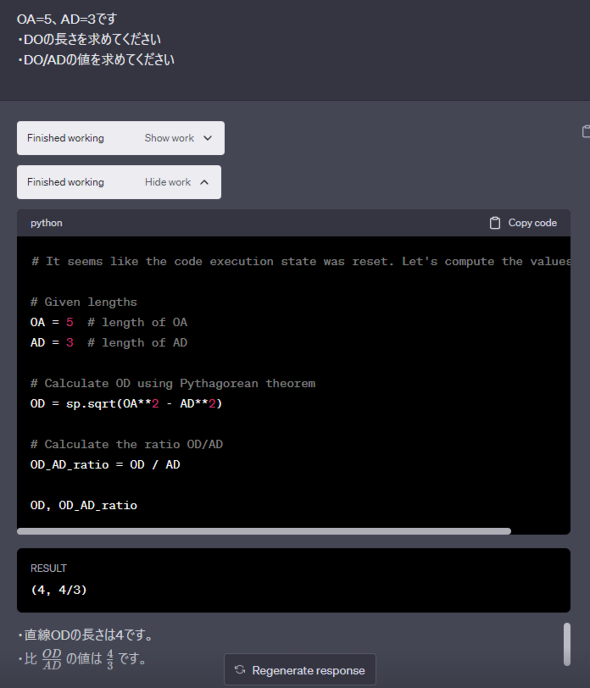Click the python language label in code header
590x688 pixels.
point(46,223)
